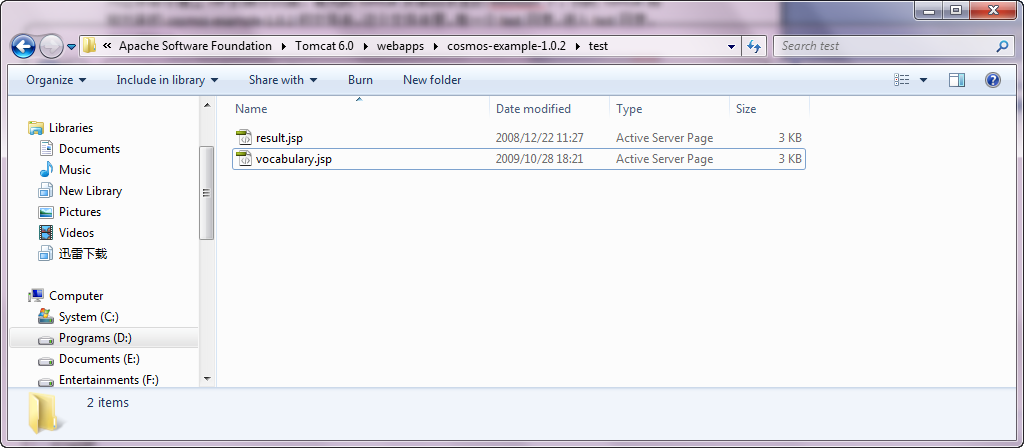Open System (C:) drive

point(88,317)
